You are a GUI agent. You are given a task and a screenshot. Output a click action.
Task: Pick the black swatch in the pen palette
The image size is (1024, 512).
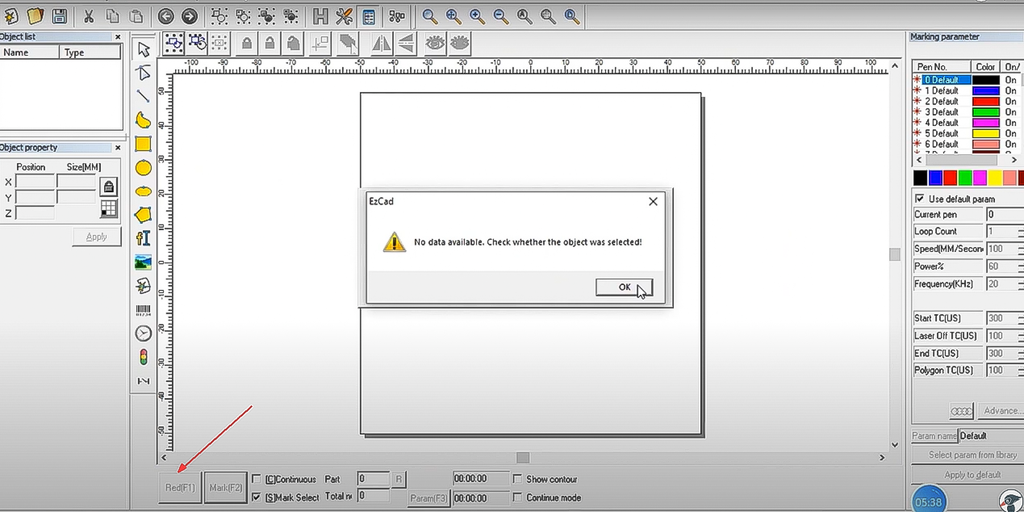[x=920, y=178]
